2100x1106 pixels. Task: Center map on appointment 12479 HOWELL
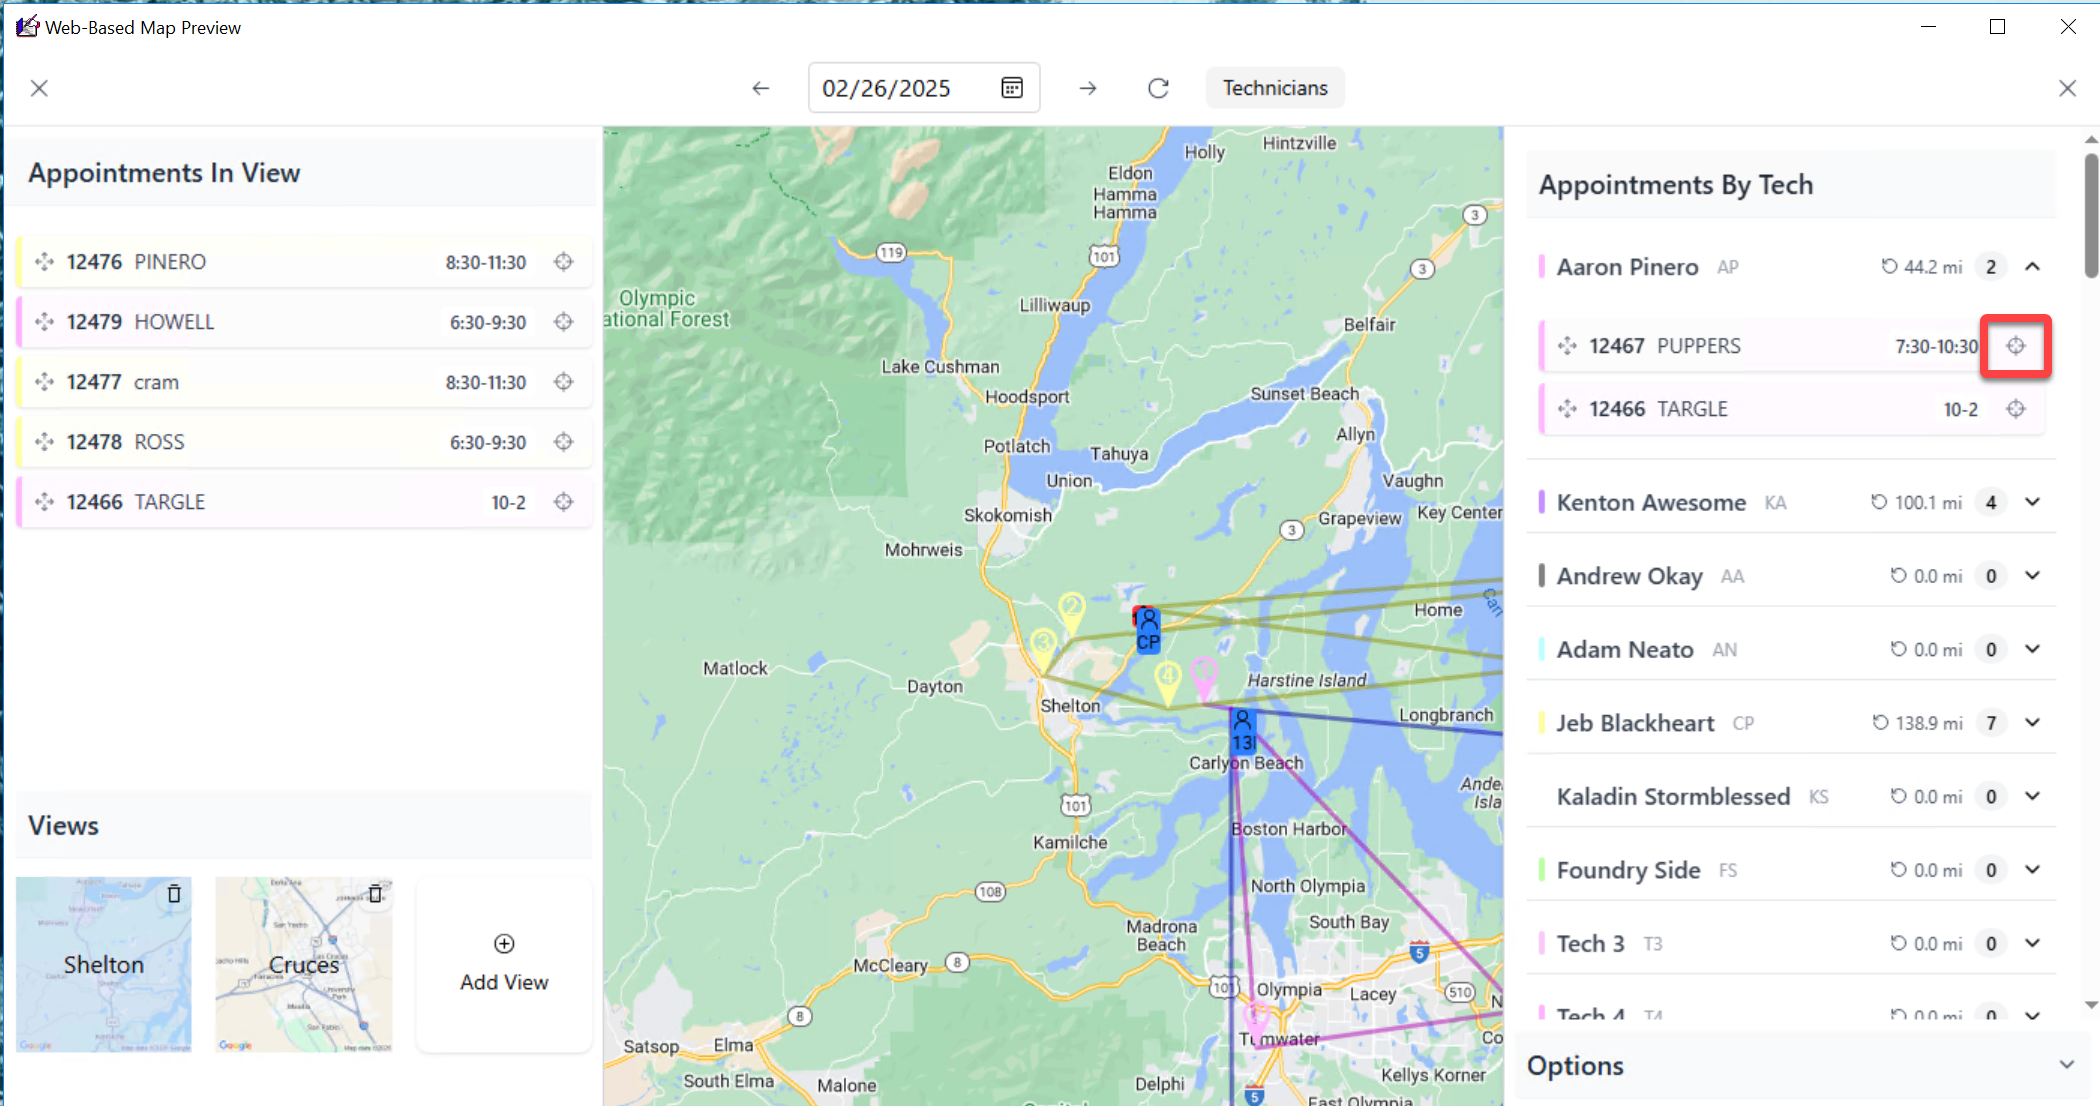coord(564,322)
